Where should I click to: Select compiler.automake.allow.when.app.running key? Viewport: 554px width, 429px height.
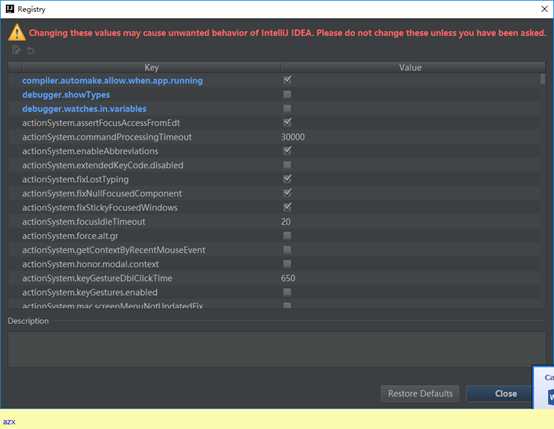(112, 81)
